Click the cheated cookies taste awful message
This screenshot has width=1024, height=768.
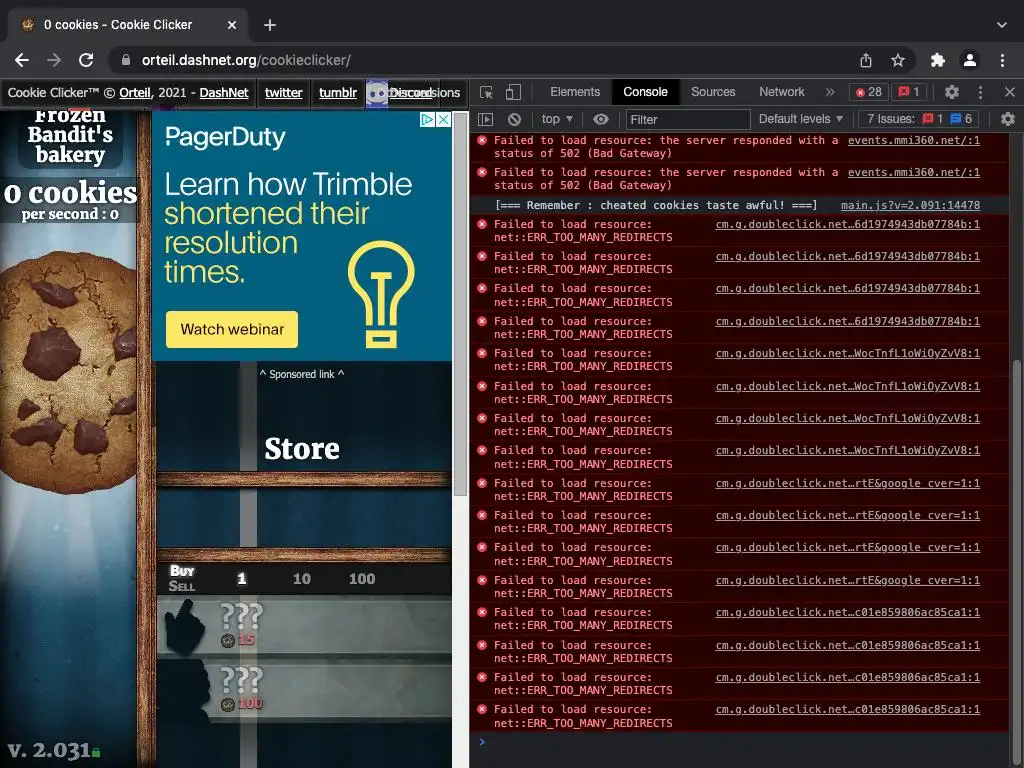[x=656, y=205]
